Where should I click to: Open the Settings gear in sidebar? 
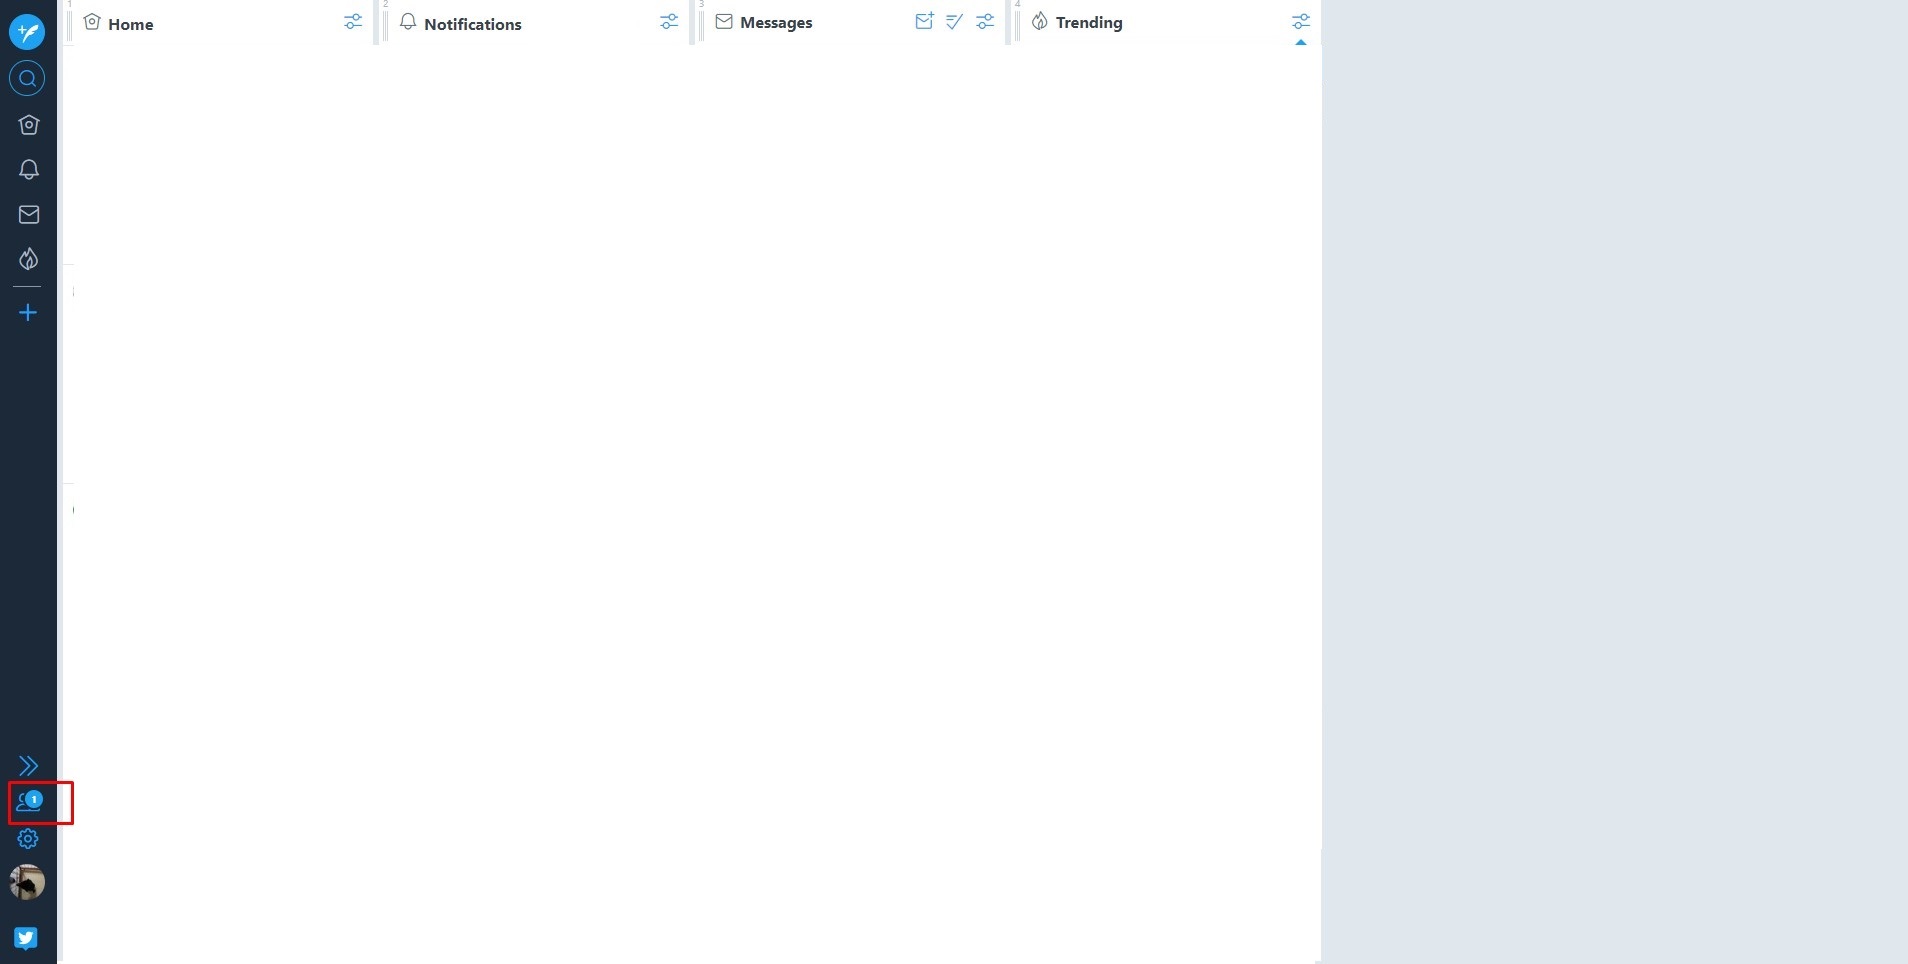(28, 839)
